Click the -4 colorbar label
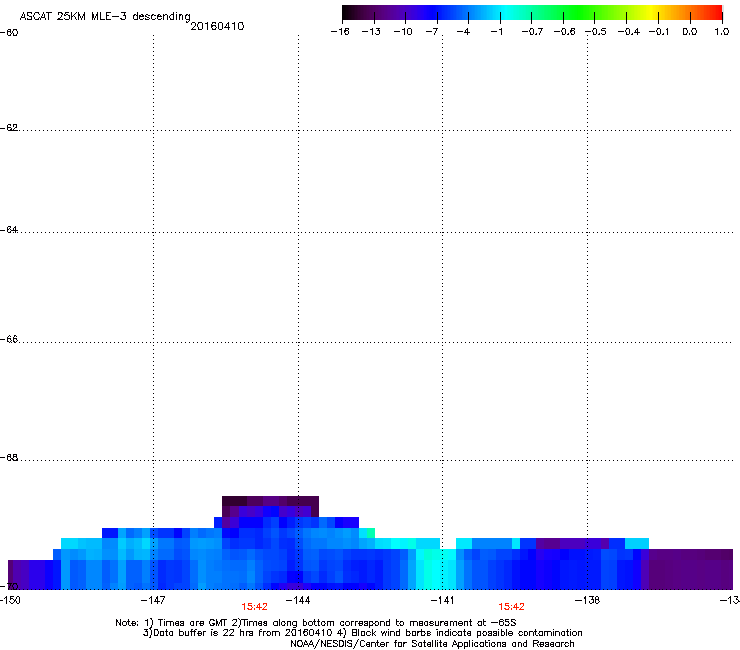This screenshot has height=650, width=740. (463, 32)
